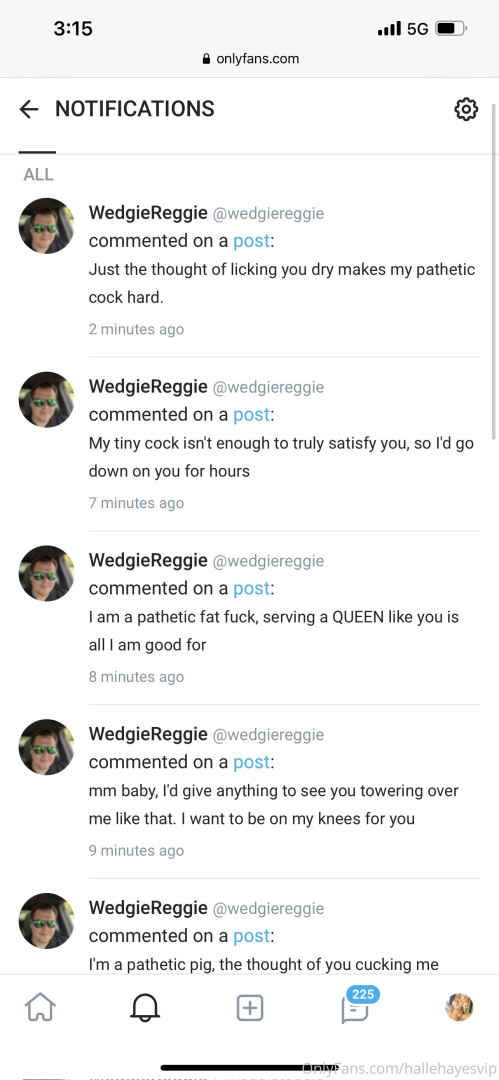
Task: Open WedgieReggie username in second notification
Action: point(148,386)
